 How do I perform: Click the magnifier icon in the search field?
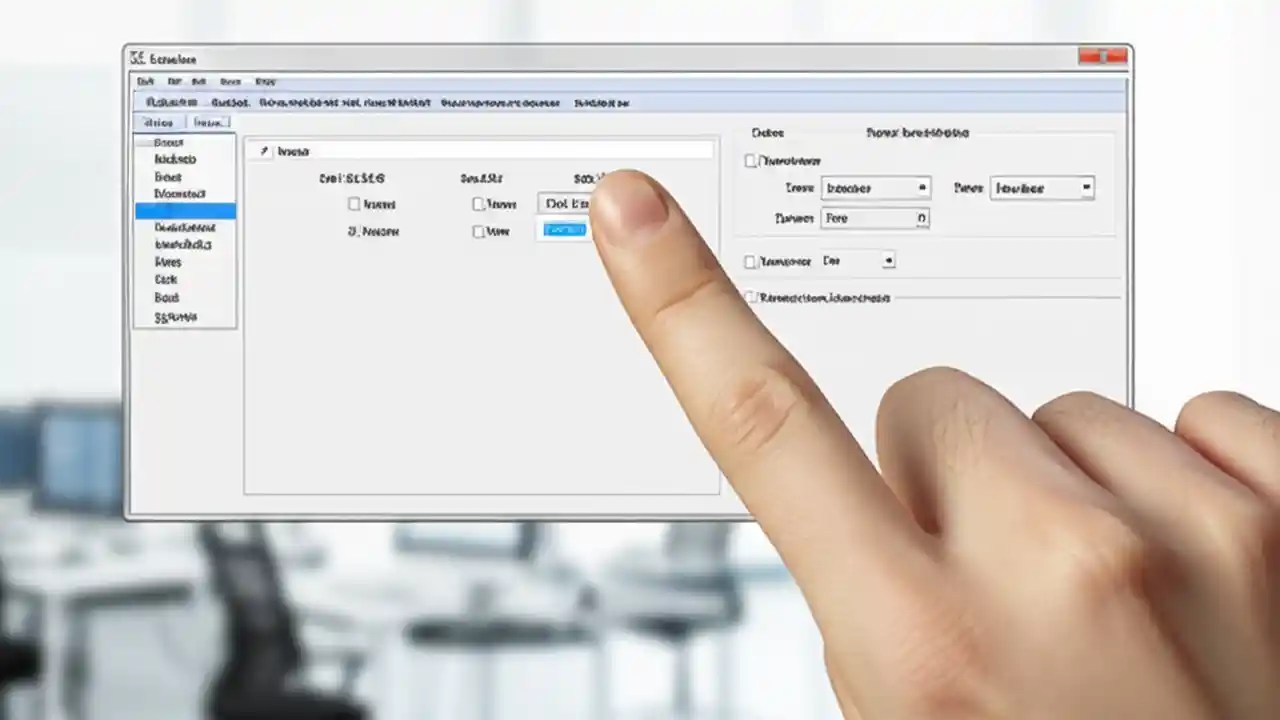[264, 150]
